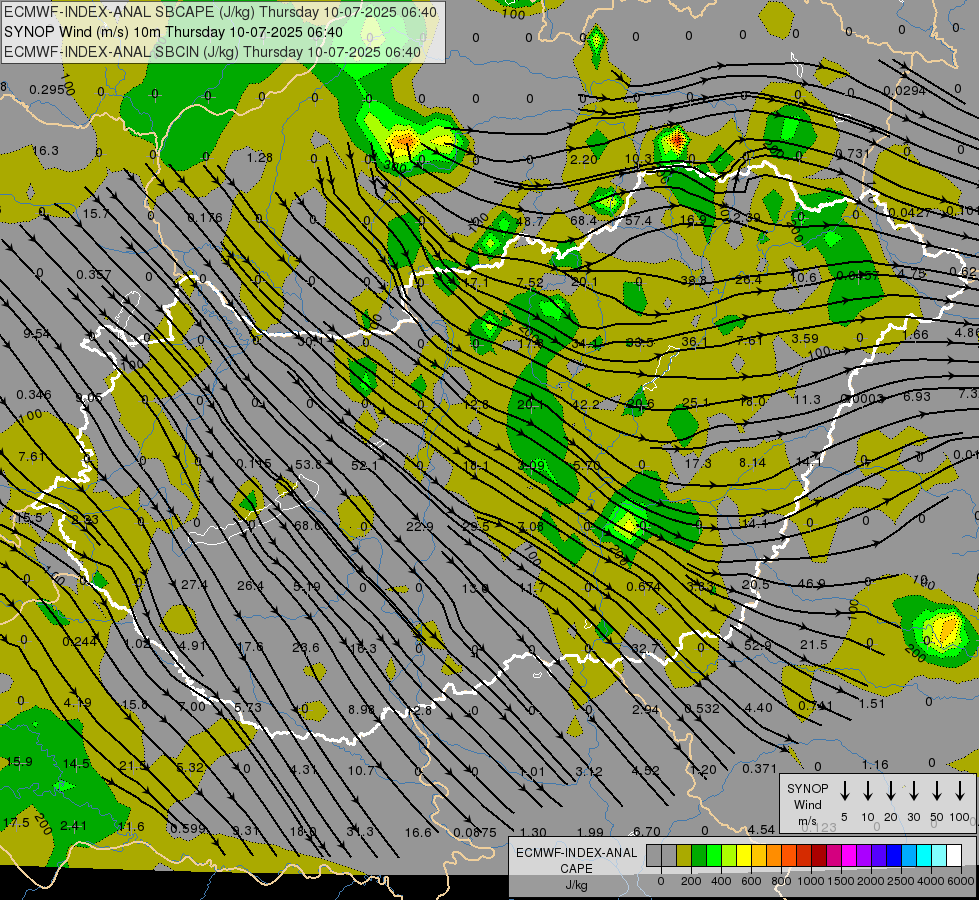Click the wind legend arrow labeled 50
This screenshot has width=979, height=900.
tap(937, 791)
